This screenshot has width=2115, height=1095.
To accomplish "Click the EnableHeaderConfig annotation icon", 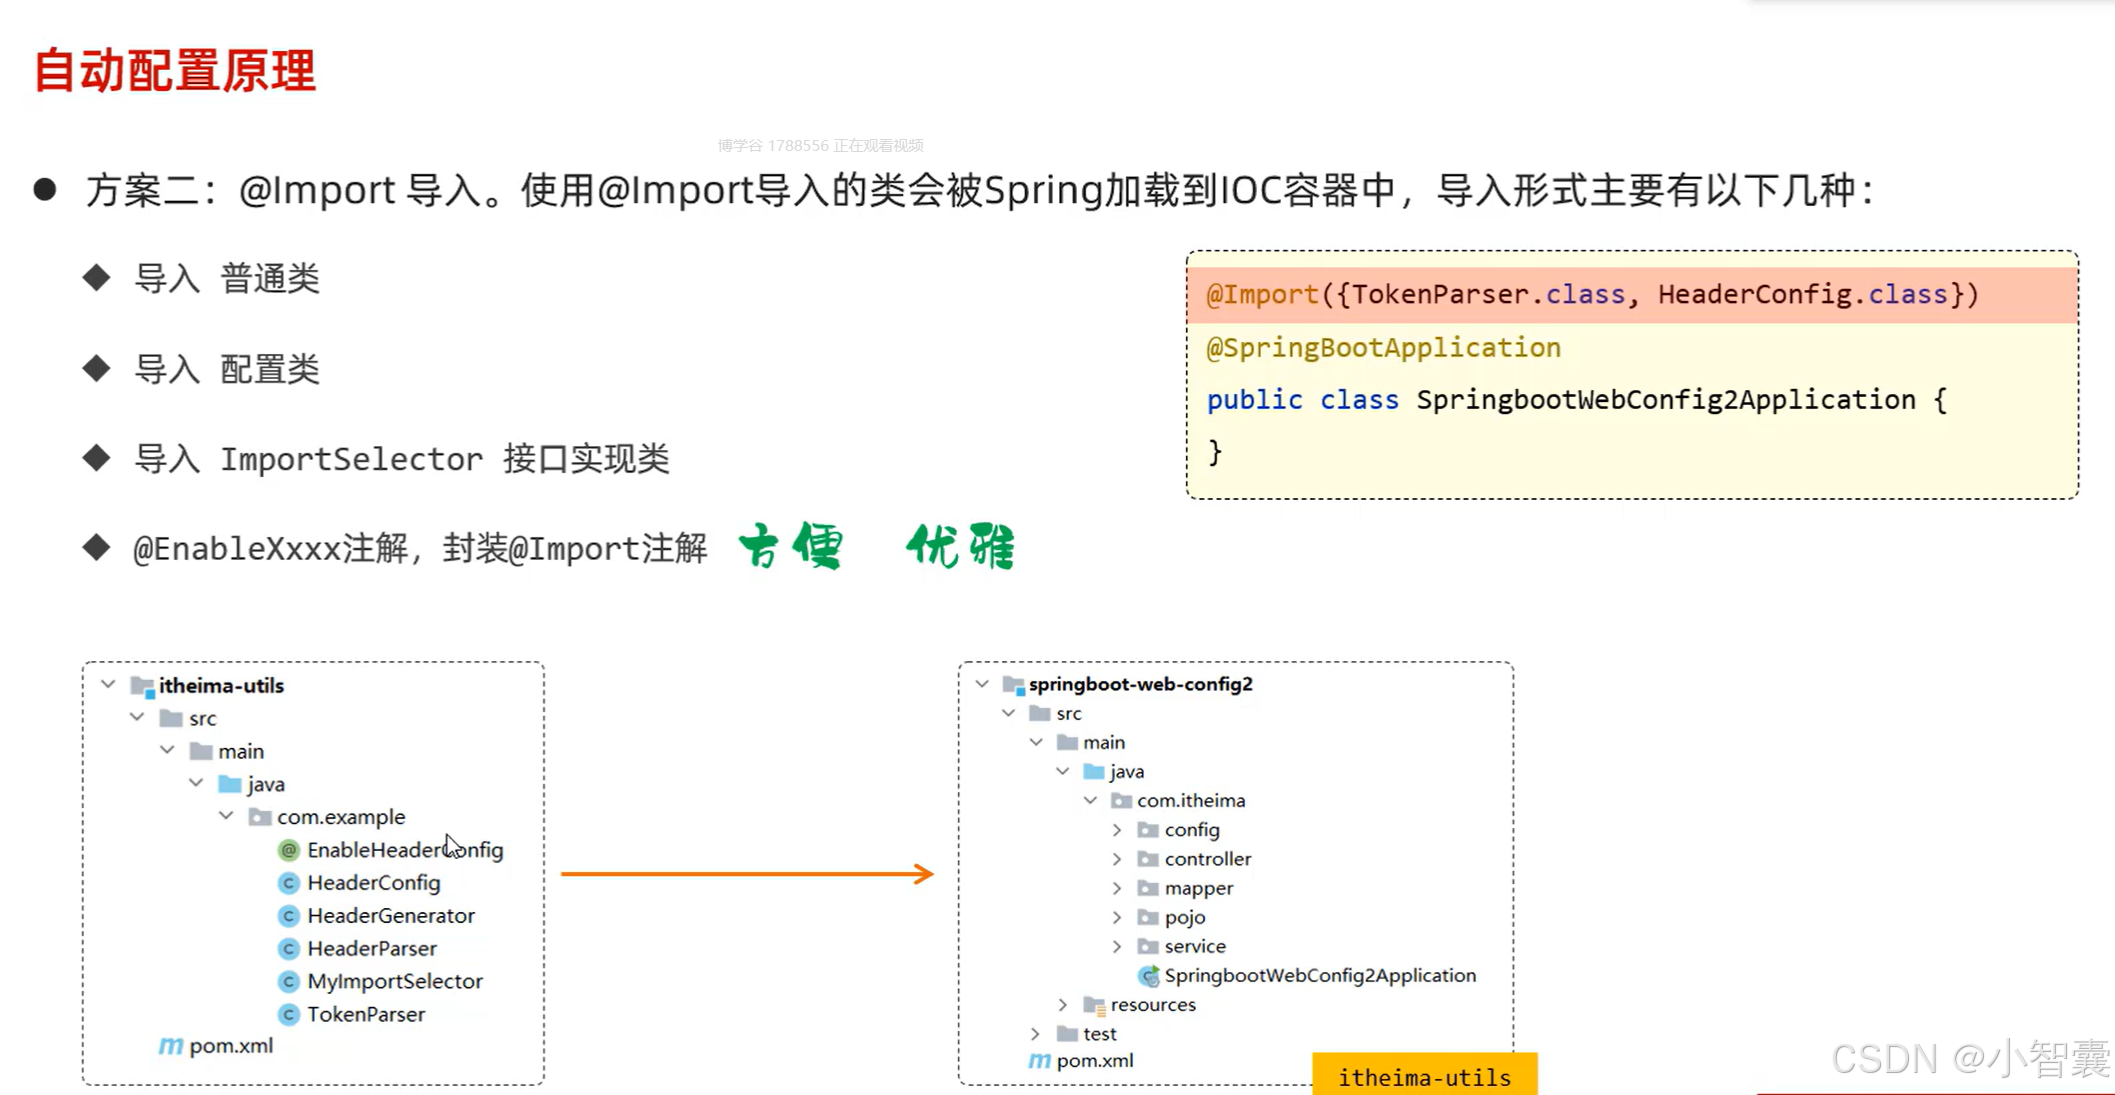I will click(289, 850).
